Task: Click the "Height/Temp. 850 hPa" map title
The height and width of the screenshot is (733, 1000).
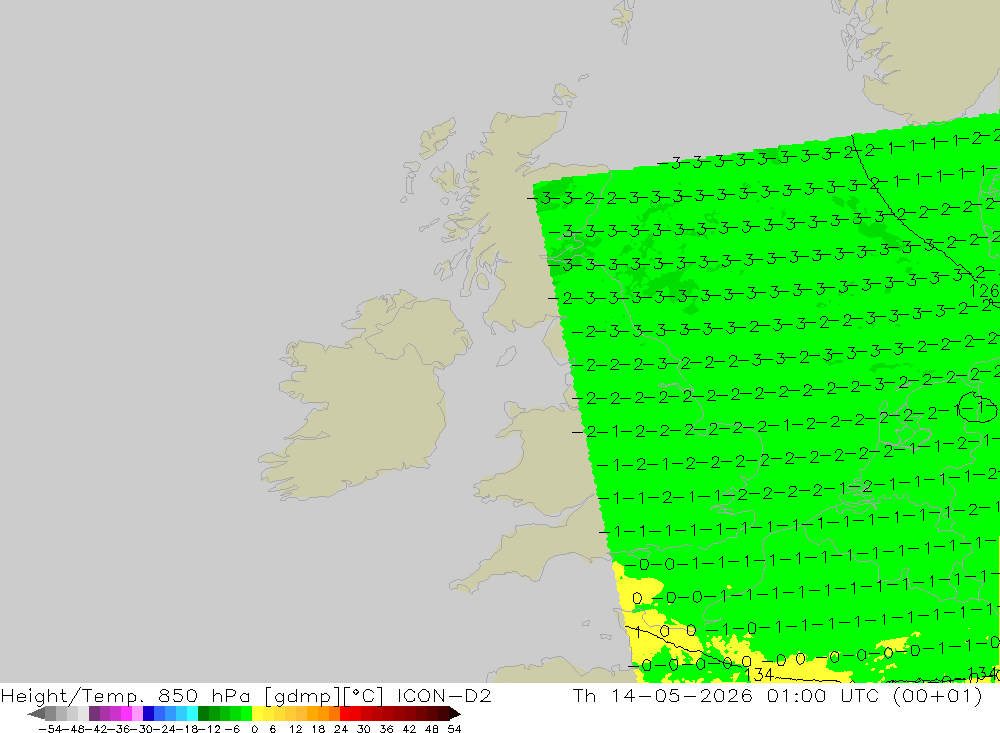Action: (126, 695)
